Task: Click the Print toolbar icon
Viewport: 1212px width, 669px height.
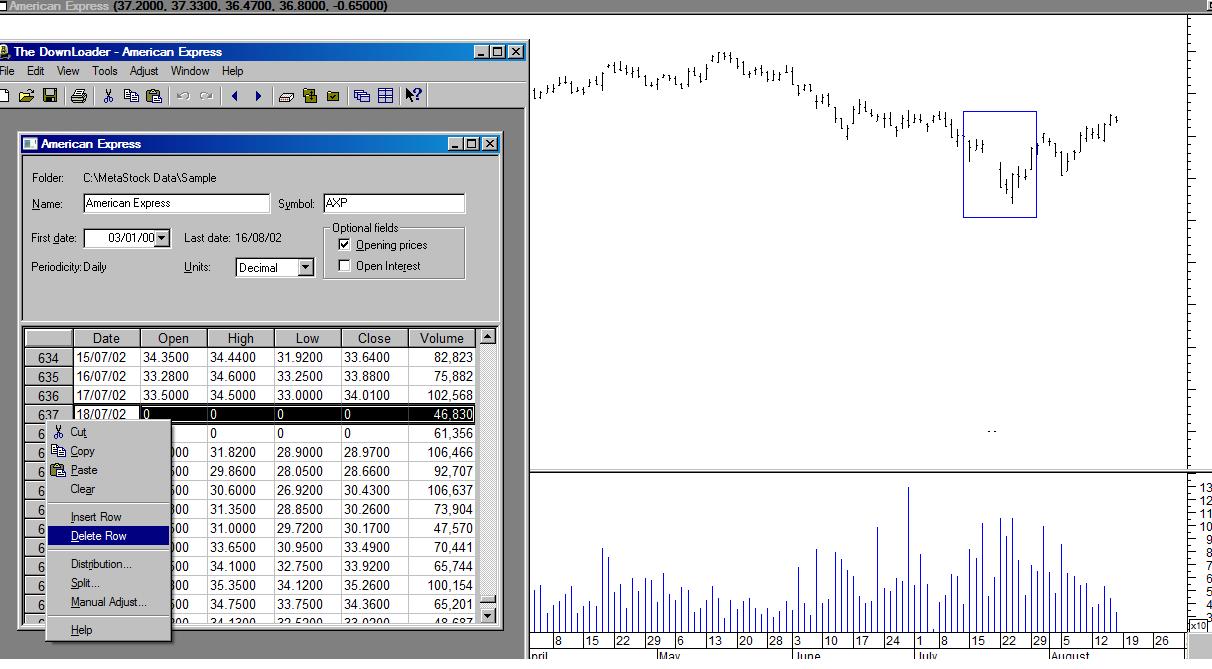Action: click(79, 96)
